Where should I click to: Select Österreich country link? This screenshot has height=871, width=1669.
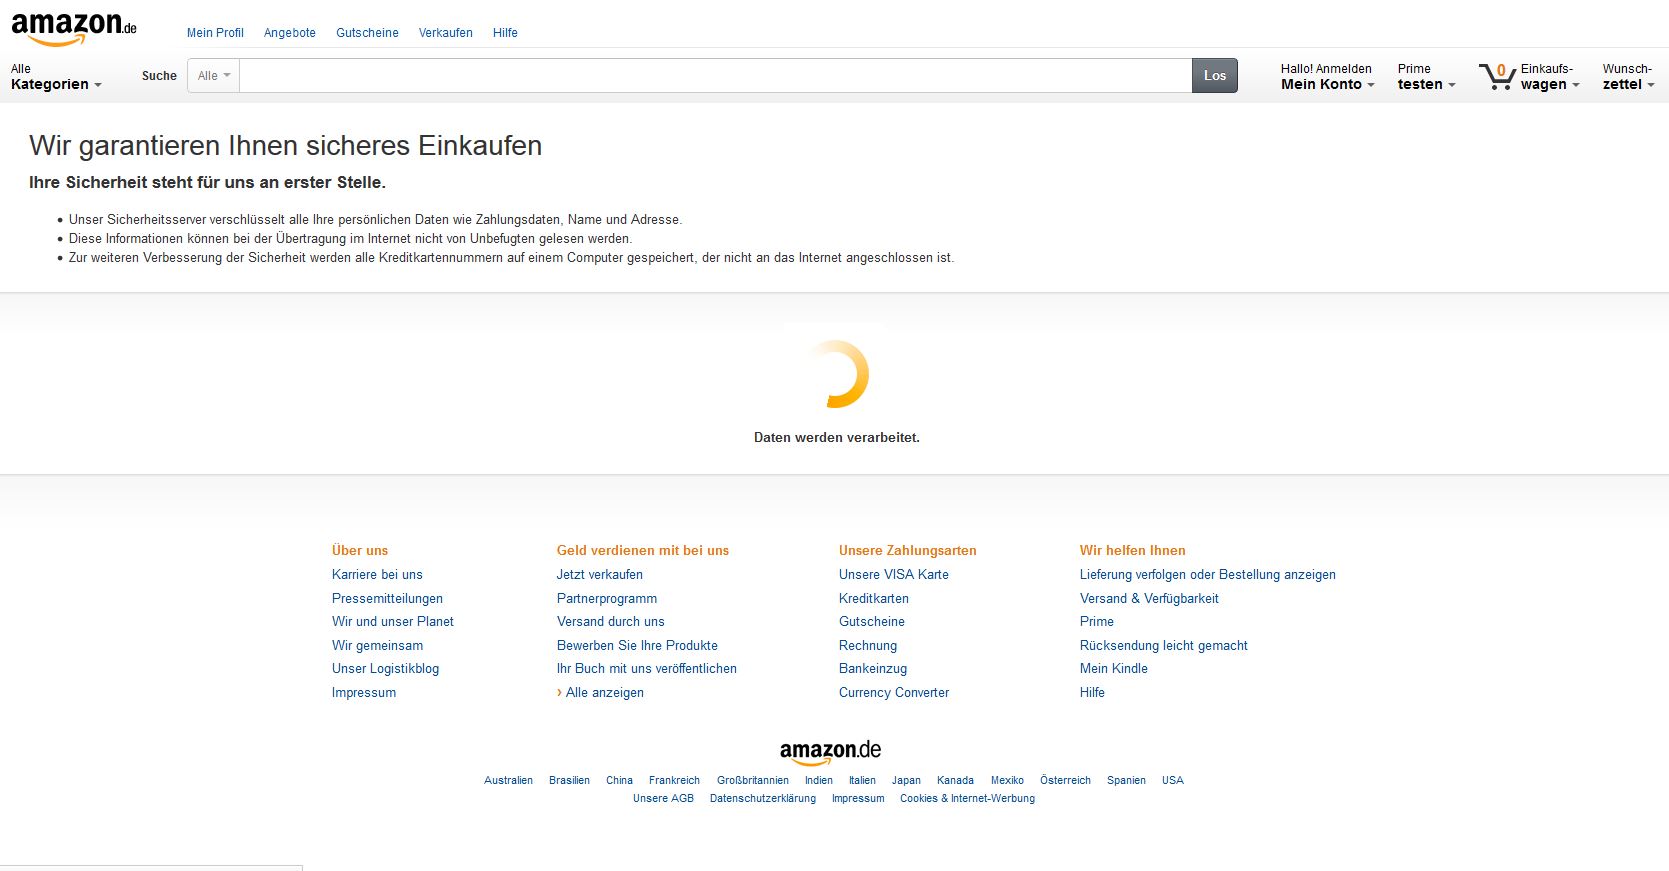click(x=1065, y=781)
